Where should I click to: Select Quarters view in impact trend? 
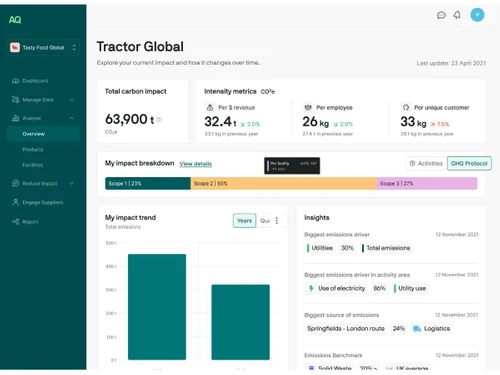(265, 221)
